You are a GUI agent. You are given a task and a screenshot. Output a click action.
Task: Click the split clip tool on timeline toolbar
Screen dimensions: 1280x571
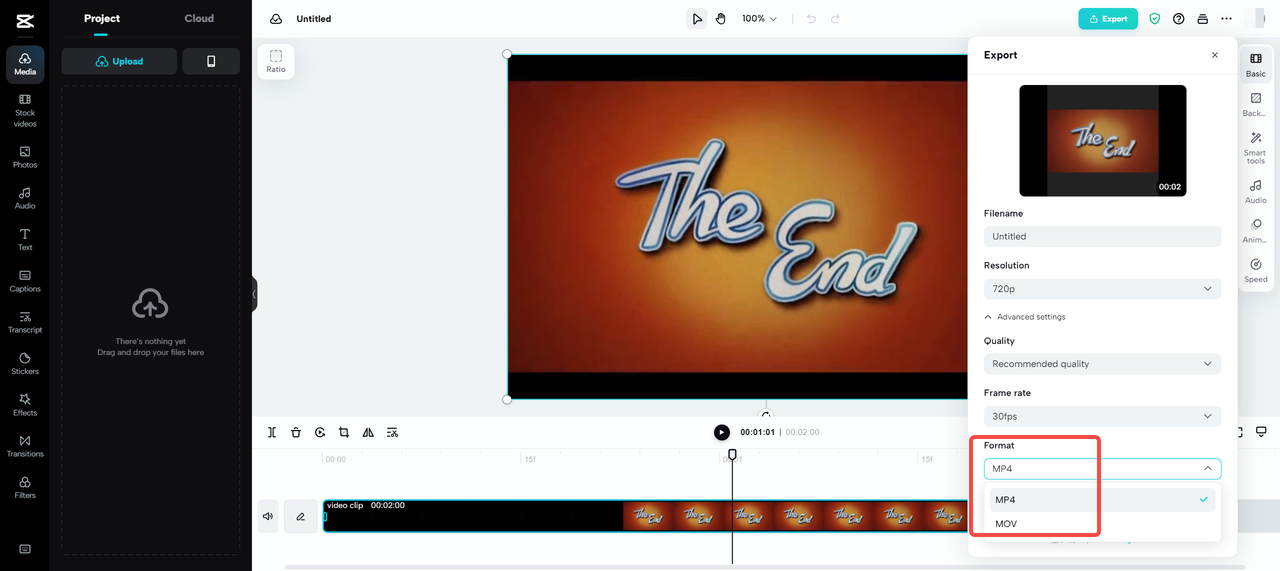[272, 432]
